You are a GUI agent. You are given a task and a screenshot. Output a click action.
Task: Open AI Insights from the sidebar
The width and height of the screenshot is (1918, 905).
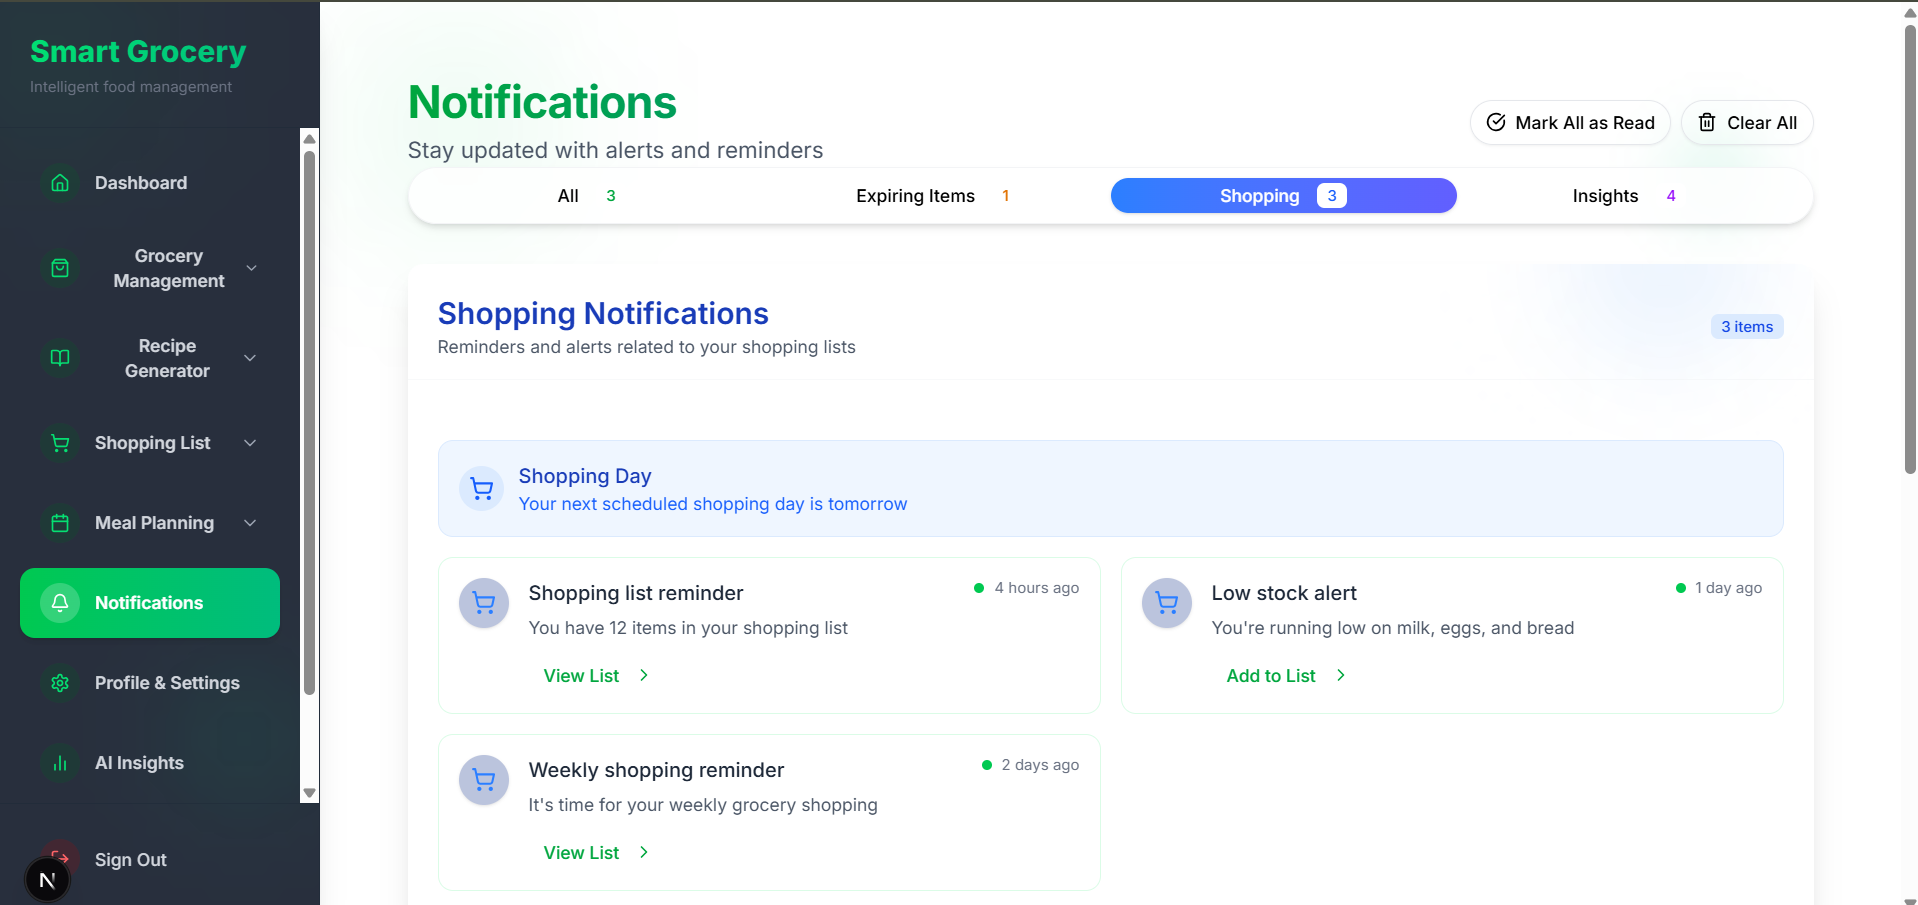[150, 763]
